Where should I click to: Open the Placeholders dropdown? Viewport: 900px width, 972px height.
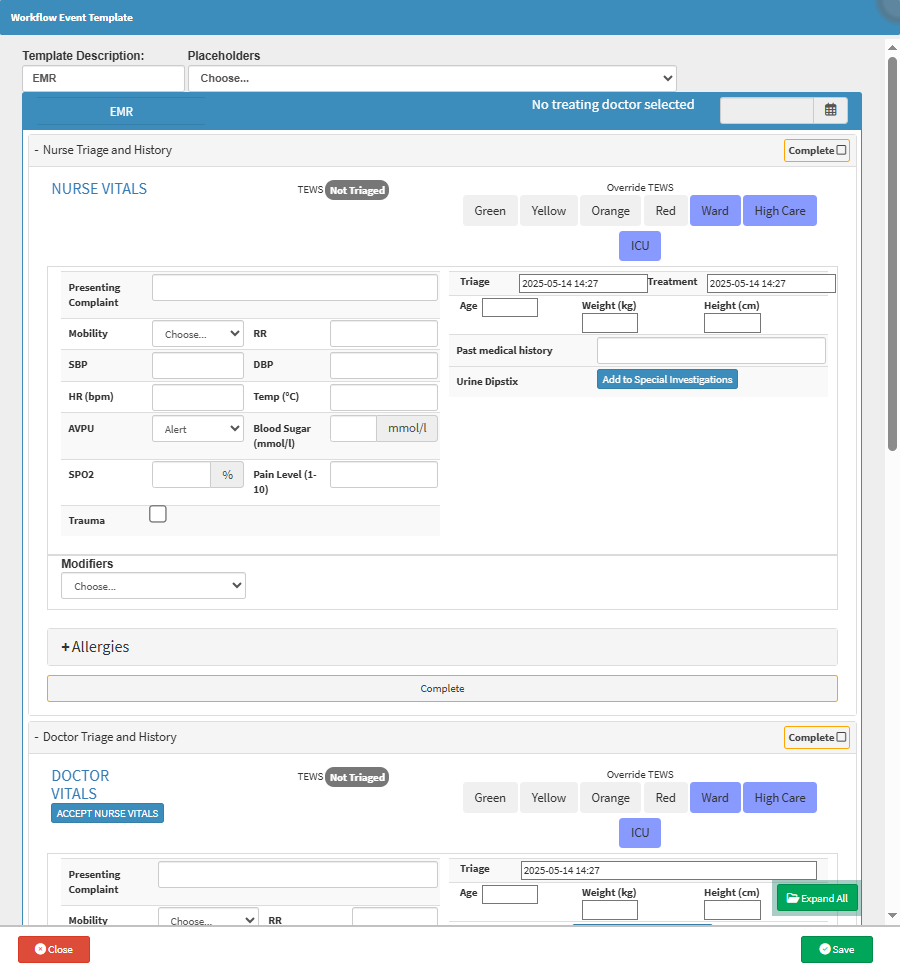432,78
